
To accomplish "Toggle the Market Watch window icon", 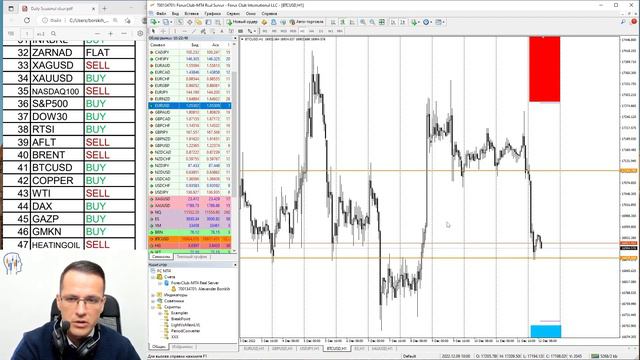I will coord(181,22).
